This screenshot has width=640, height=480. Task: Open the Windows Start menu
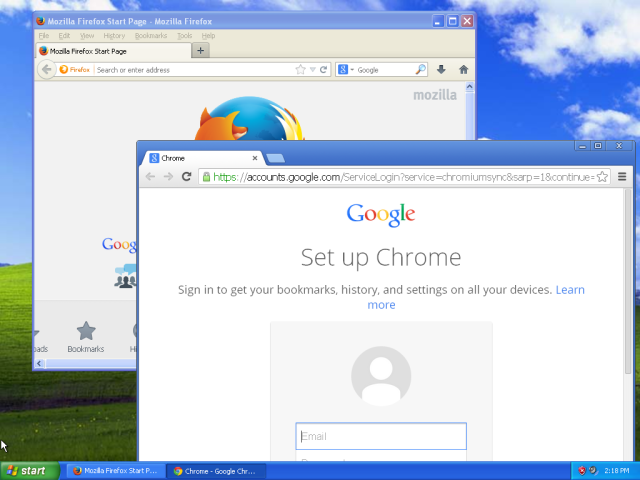point(27,470)
